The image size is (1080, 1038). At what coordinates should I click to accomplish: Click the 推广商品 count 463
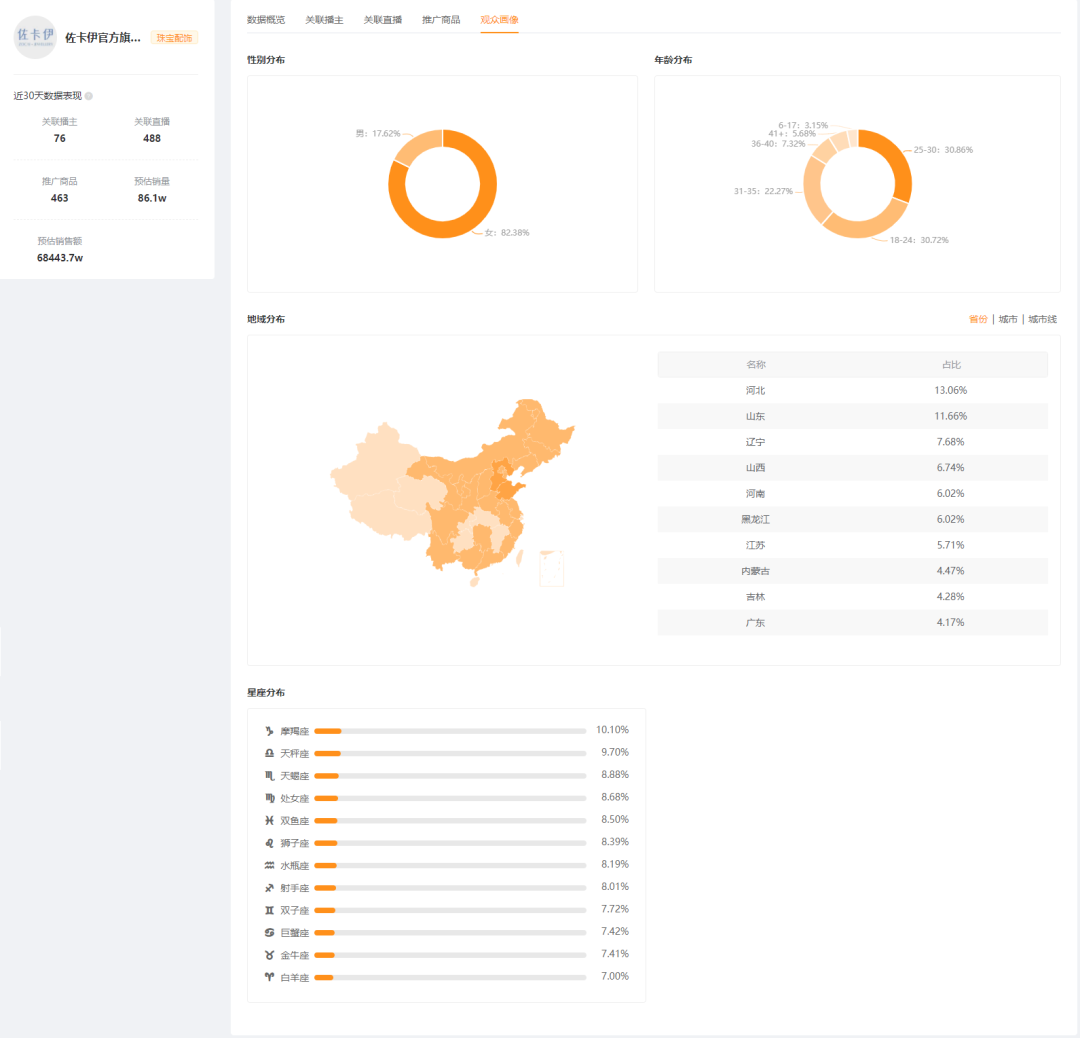pos(59,198)
